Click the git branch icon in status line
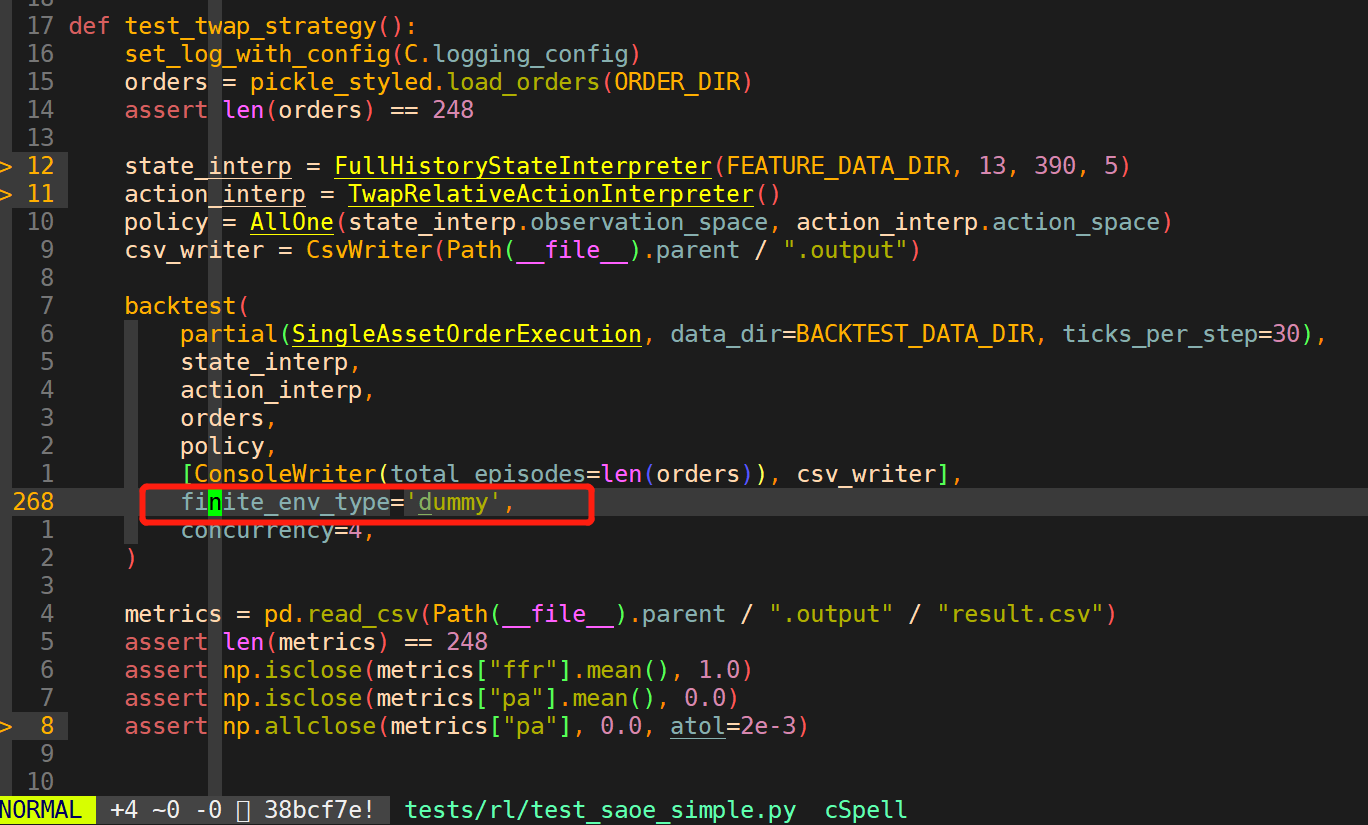The image size is (1368, 825). click(243, 810)
